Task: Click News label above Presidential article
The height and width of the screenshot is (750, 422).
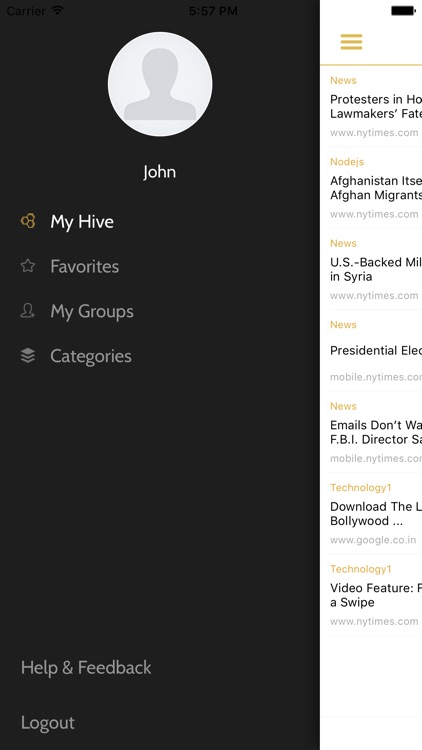Action: pos(343,324)
